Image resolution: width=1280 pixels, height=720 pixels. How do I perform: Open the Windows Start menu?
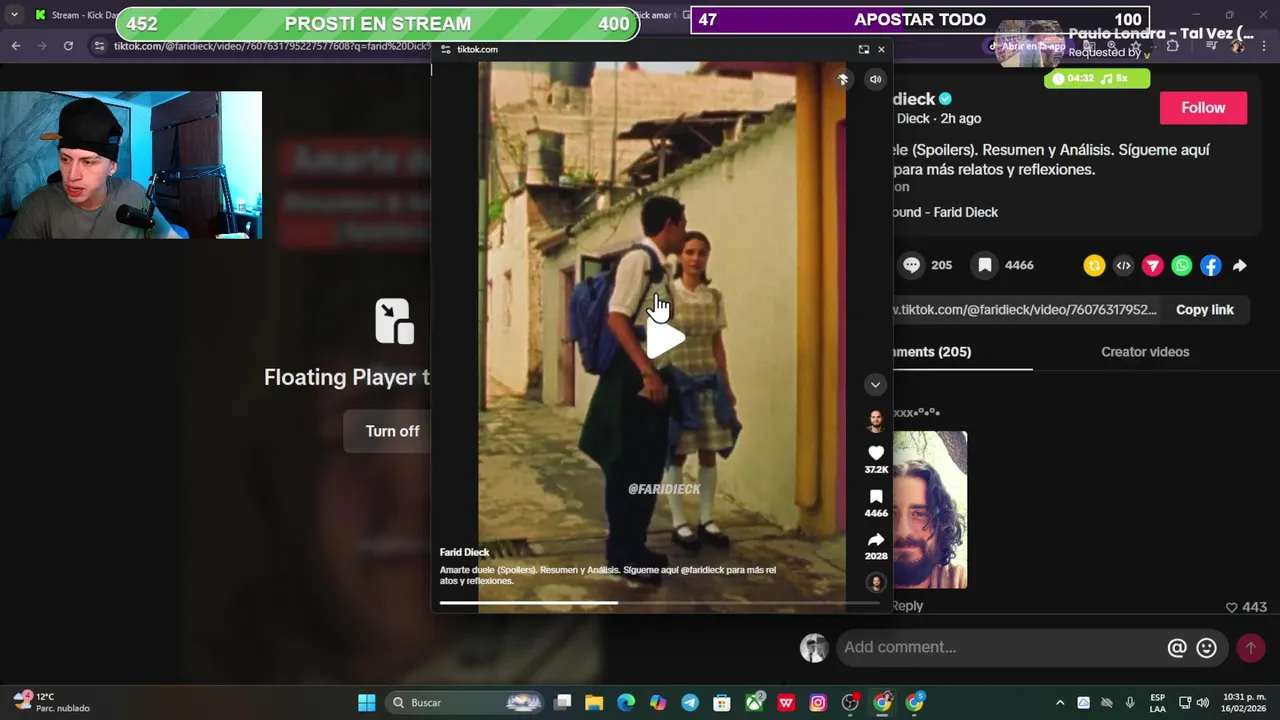point(366,702)
